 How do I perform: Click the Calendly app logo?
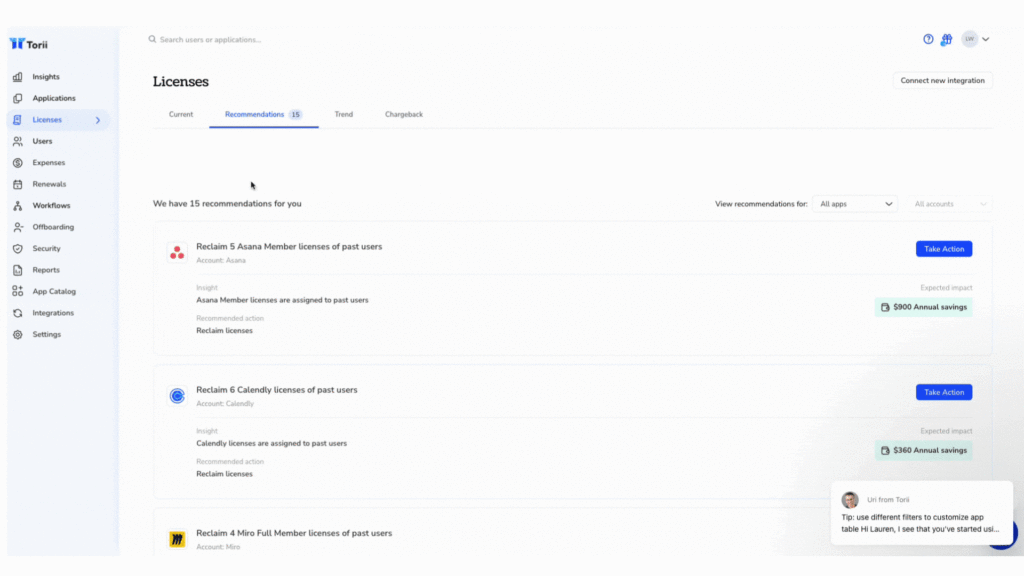click(x=177, y=396)
